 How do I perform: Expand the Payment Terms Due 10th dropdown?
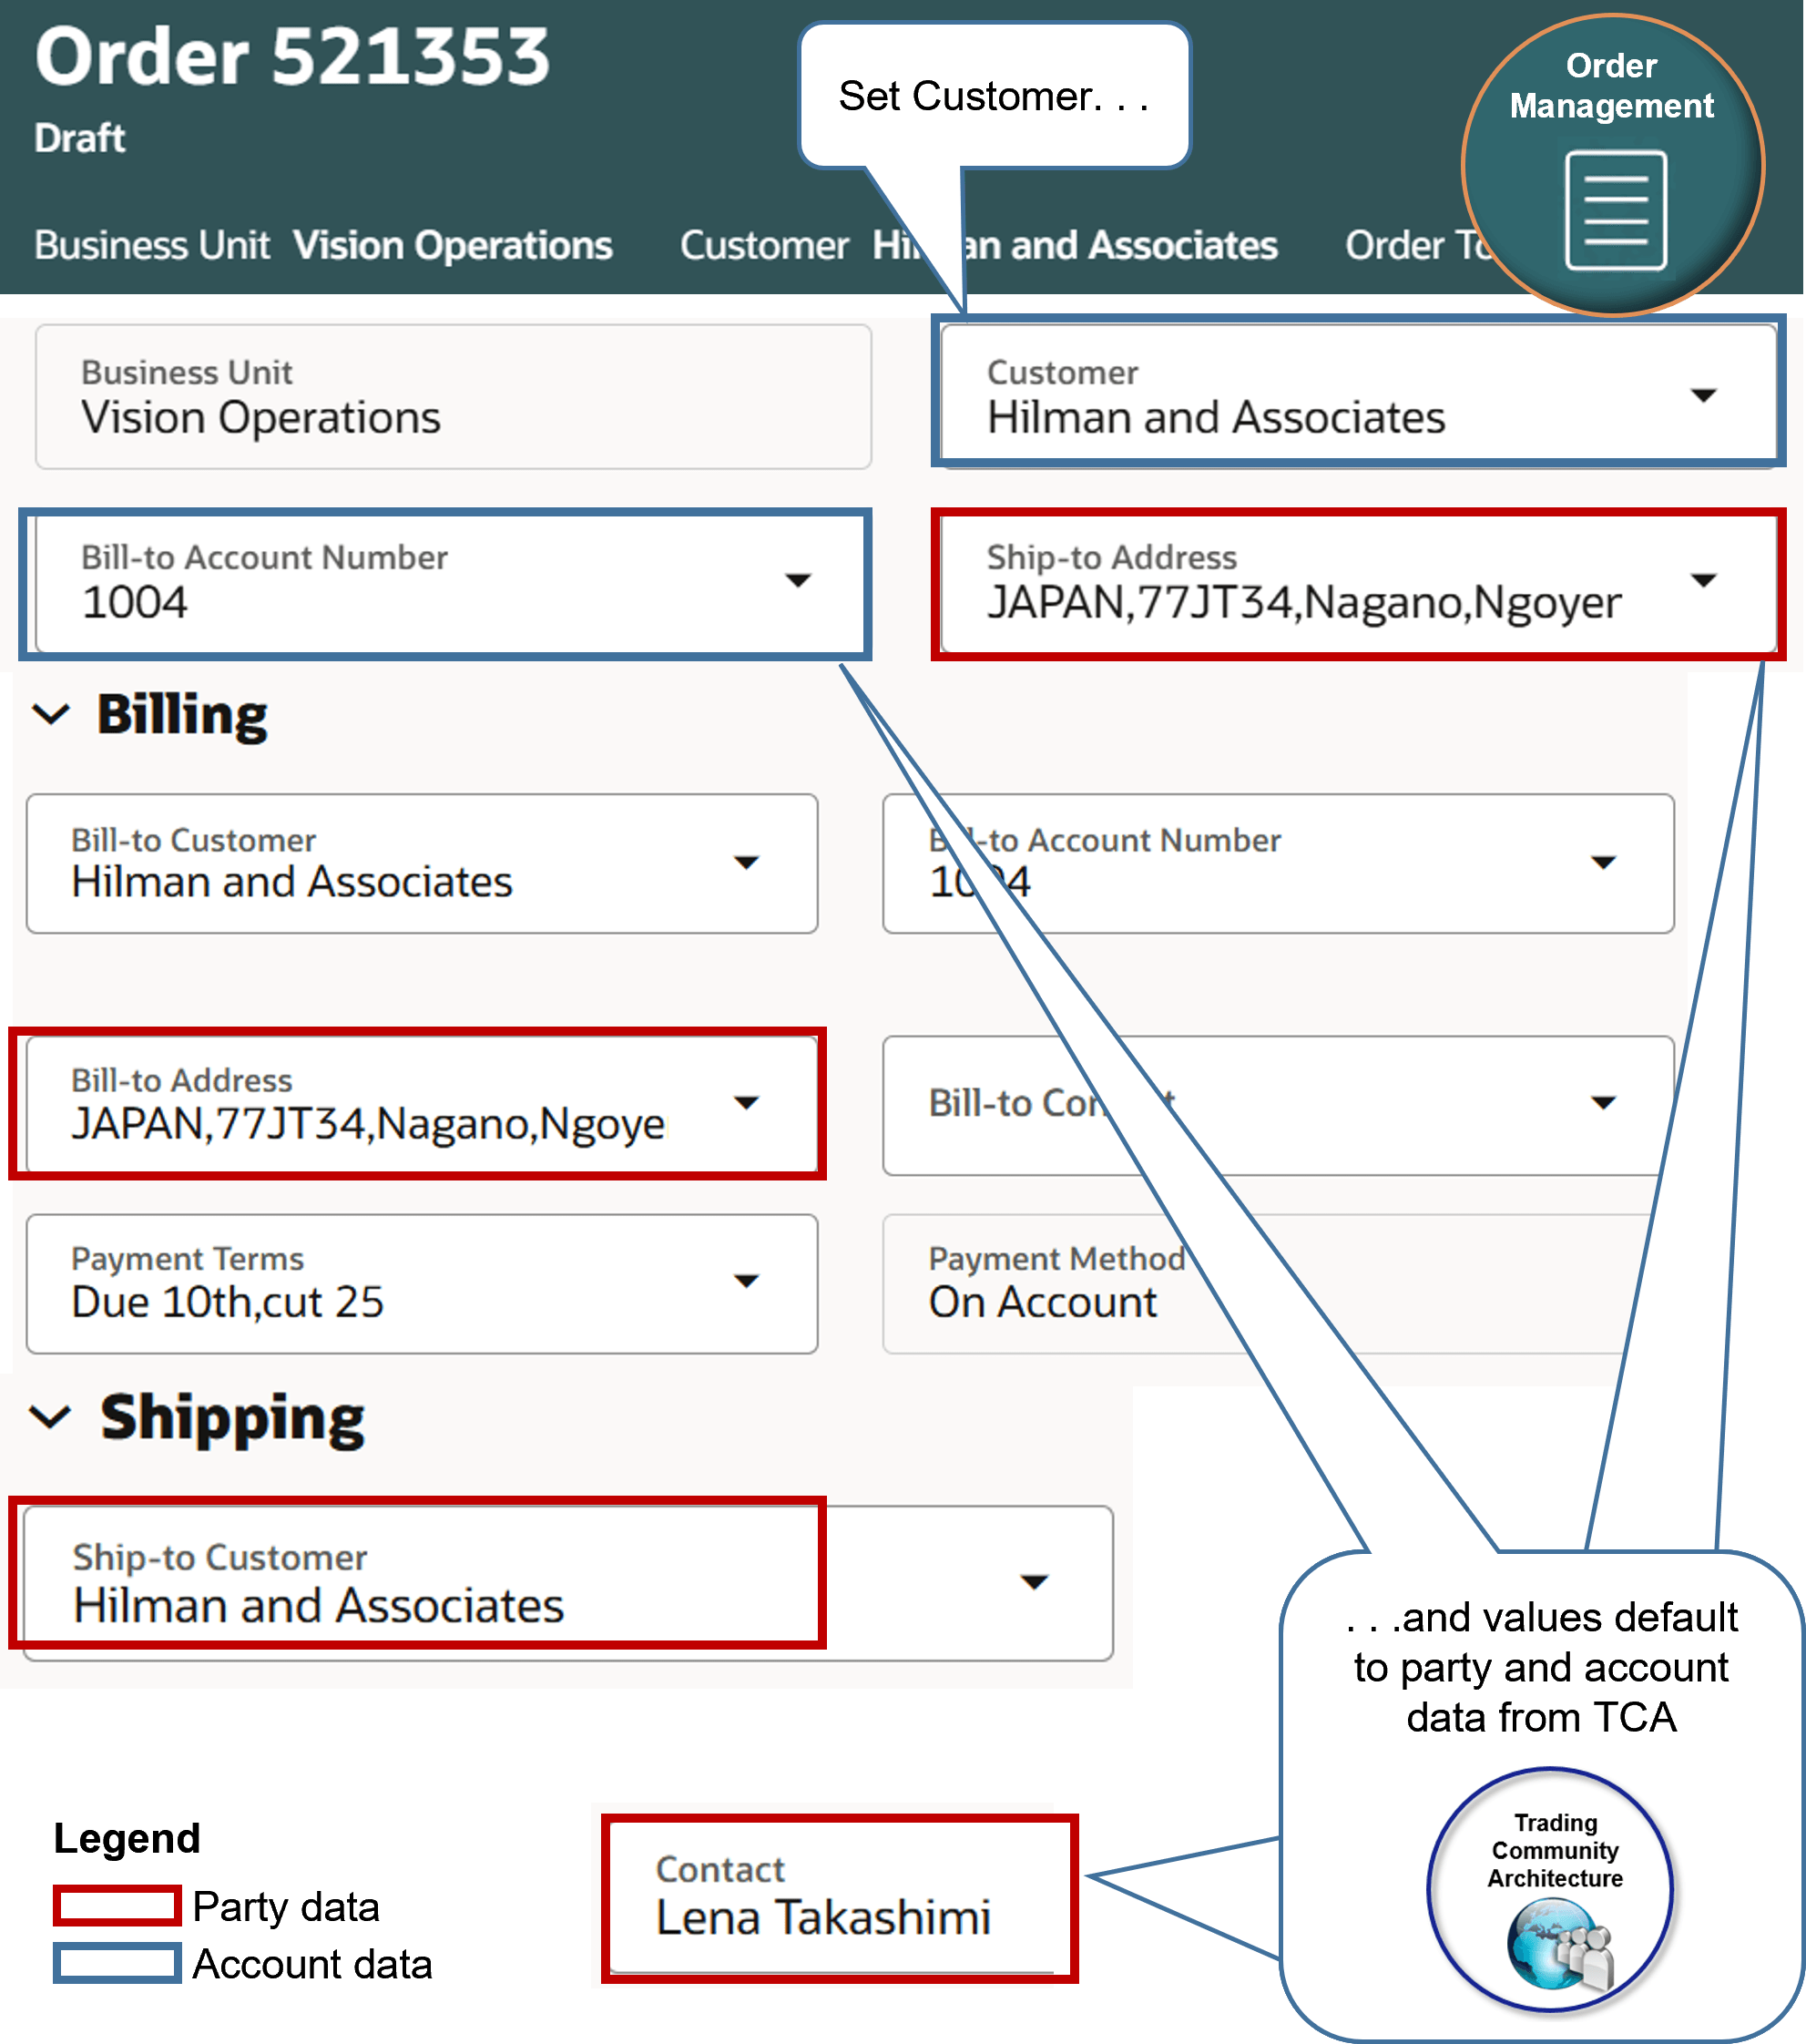pyautogui.click(x=747, y=1282)
